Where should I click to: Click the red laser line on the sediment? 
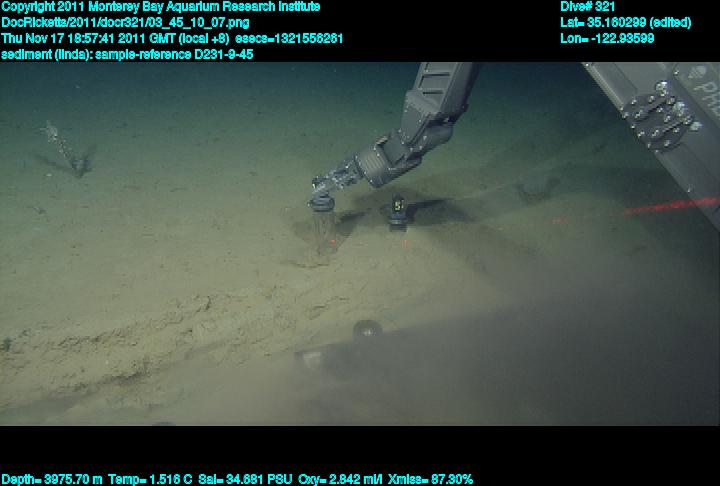click(x=671, y=205)
